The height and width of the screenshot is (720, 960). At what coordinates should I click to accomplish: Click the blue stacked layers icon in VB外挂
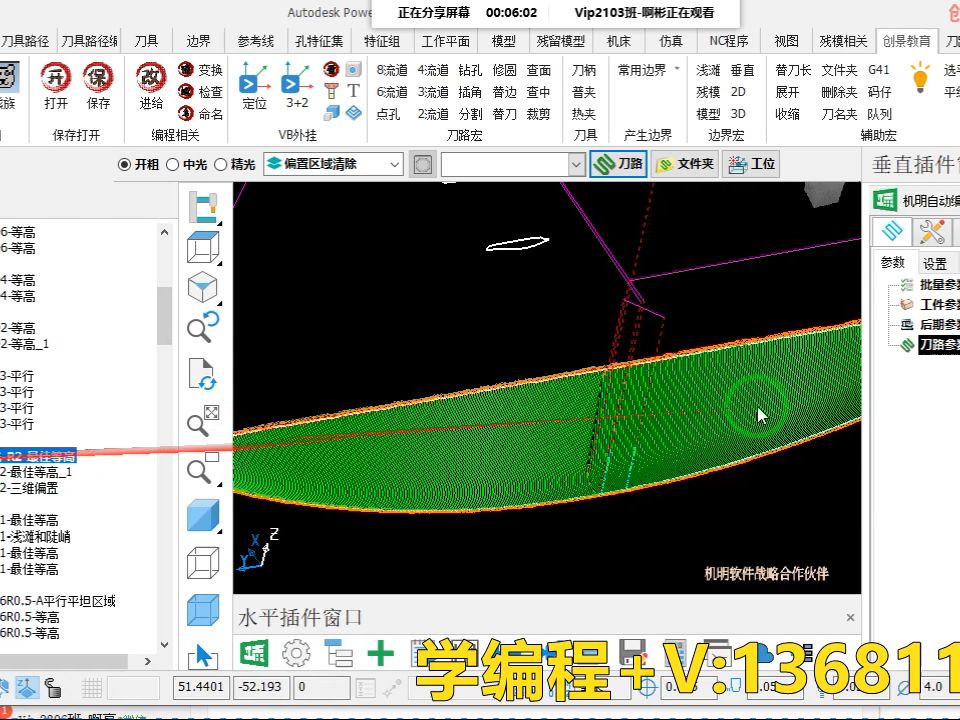click(353, 113)
